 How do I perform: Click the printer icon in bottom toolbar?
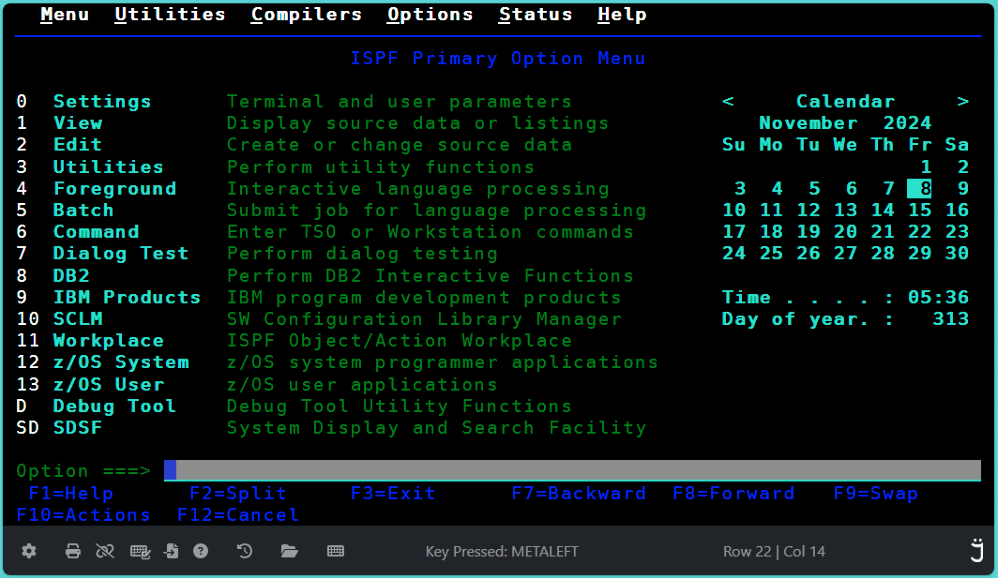(x=73, y=551)
